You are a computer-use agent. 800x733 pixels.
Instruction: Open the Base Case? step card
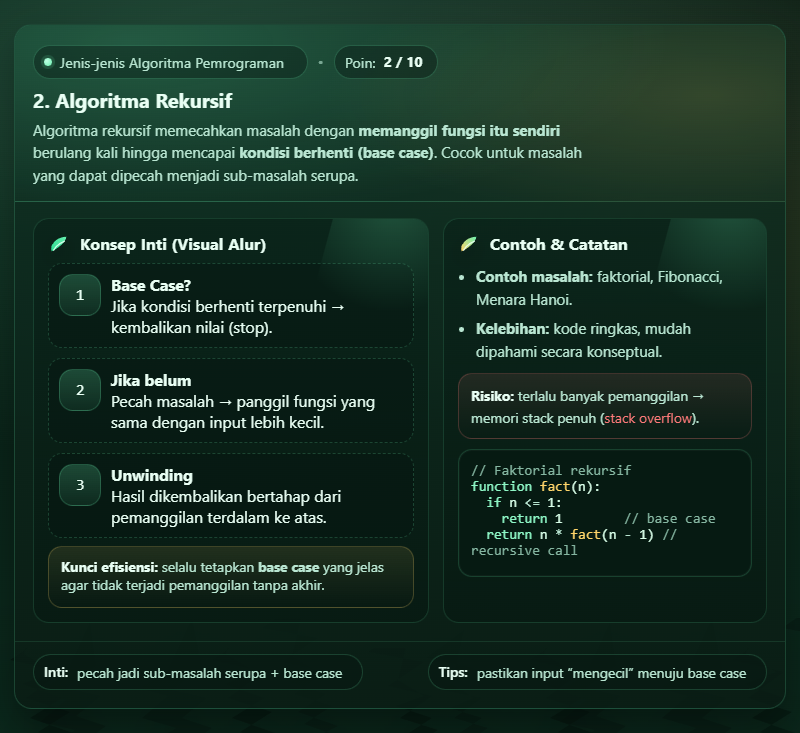[x=231, y=305]
